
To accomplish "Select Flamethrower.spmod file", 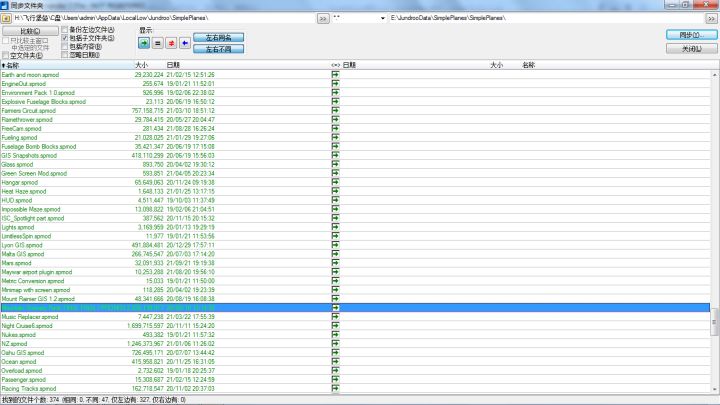I will (27, 119).
